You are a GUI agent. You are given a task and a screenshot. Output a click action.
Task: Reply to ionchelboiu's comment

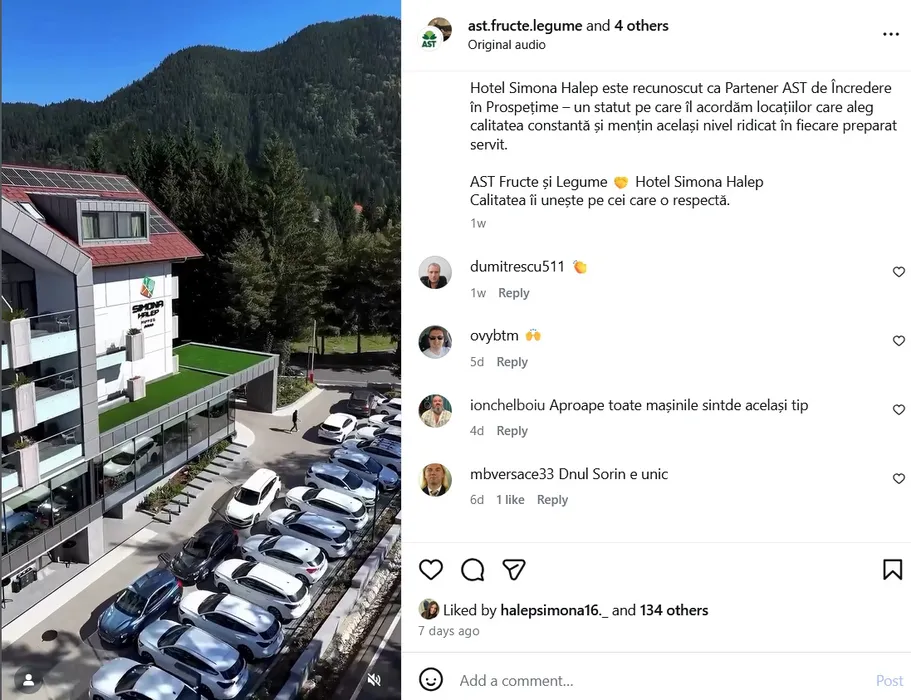[512, 430]
